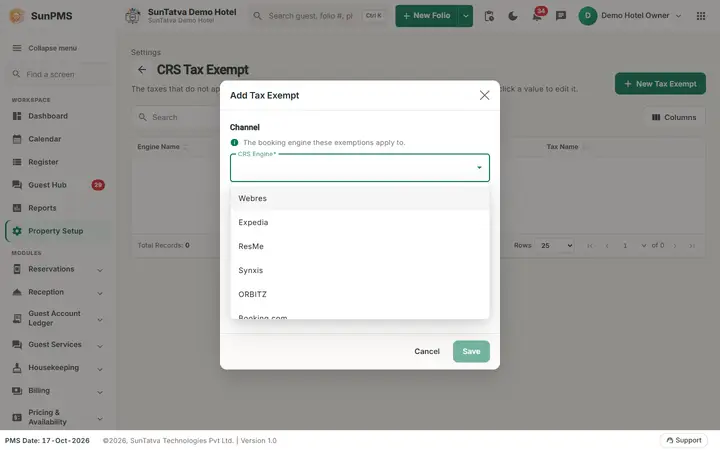This screenshot has width=720, height=450.
Task: Click the SunTatva Demo Hotel property icon
Action: pos(133,16)
